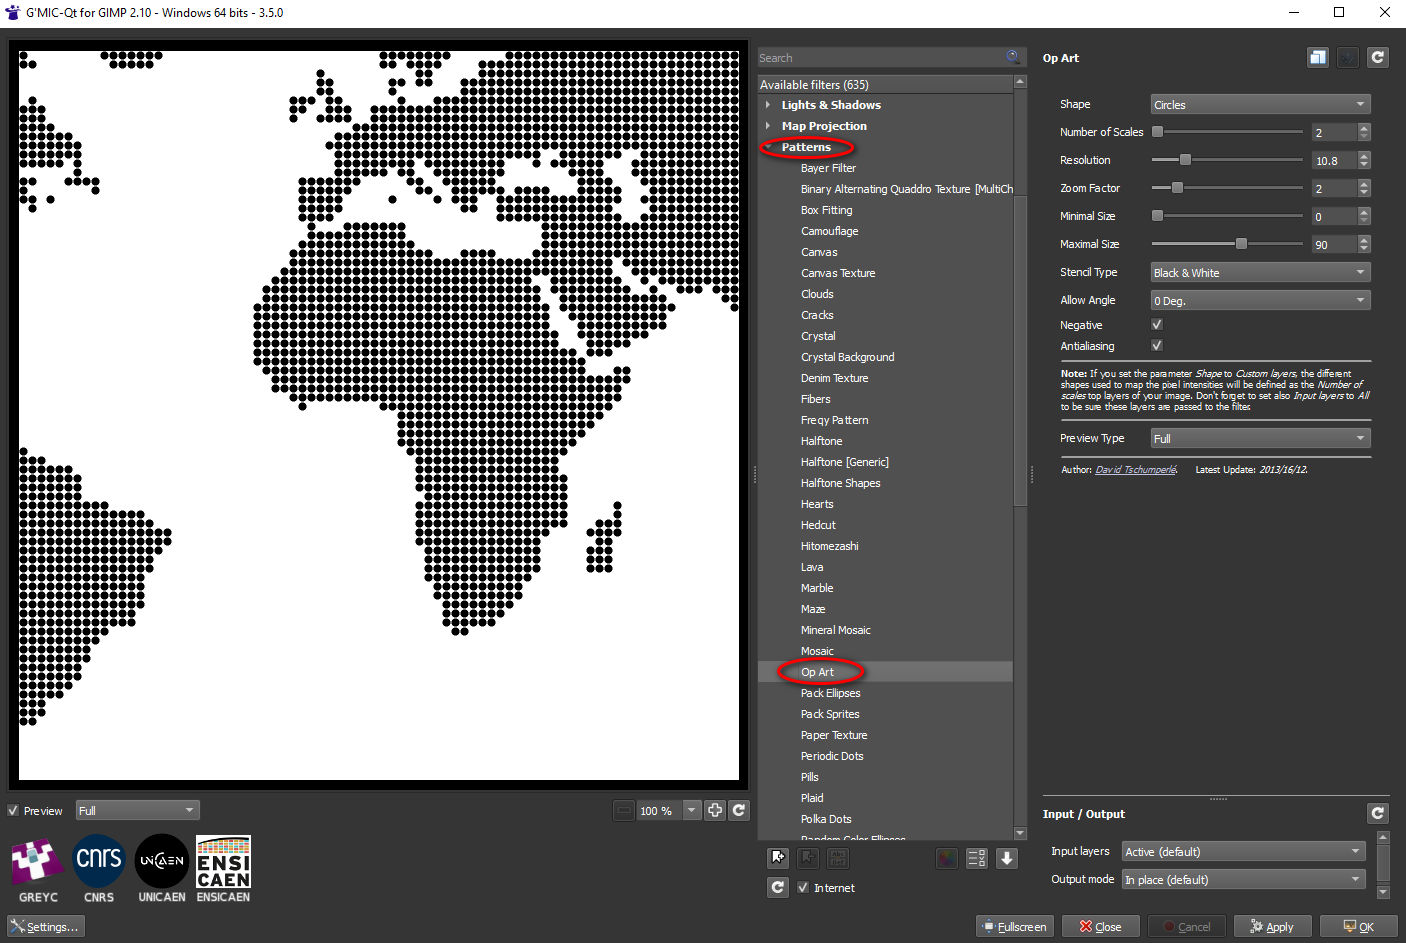Toggle the Negative checkbox
The height and width of the screenshot is (943, 1406).
(1157, 324)
